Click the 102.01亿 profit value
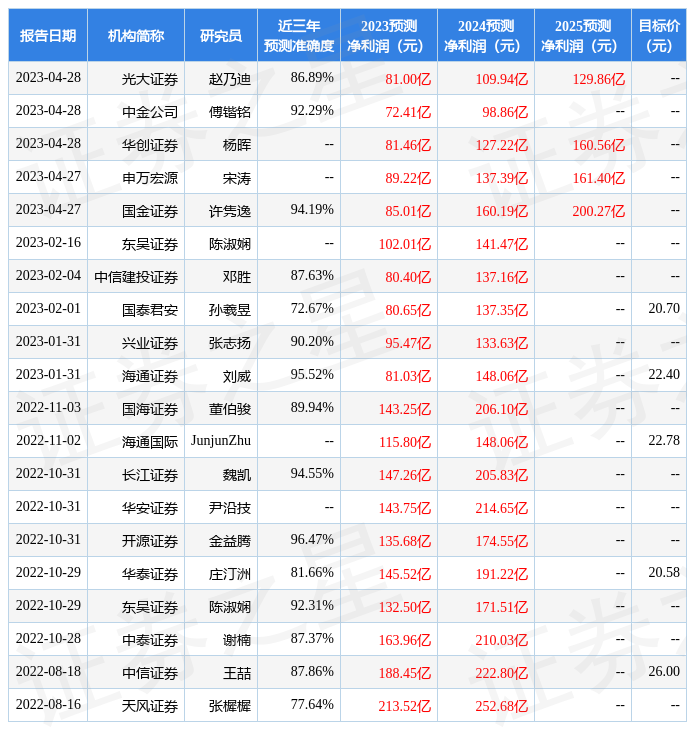Image resolution: width=687 pixels, height=730 pixels. (x=405, y=244)
